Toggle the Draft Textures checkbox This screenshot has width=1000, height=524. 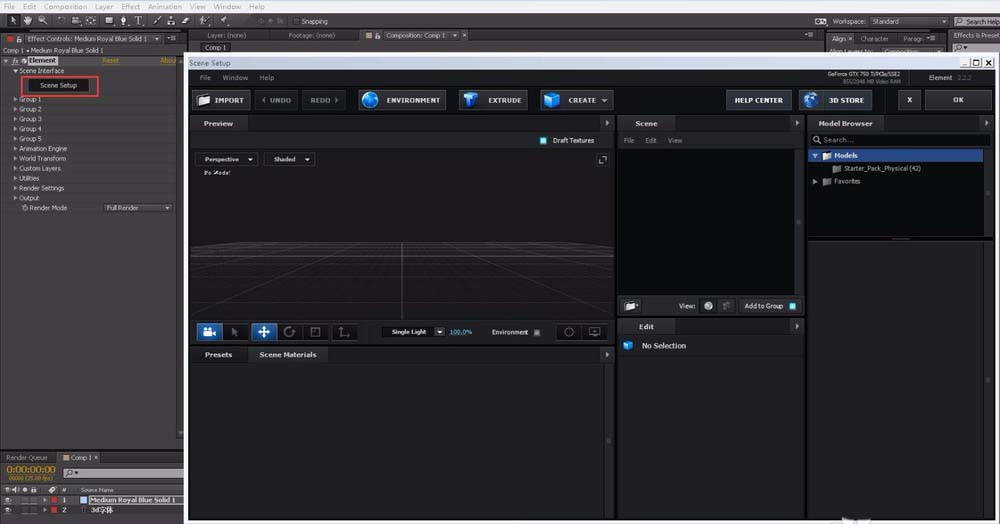(543, 140)
